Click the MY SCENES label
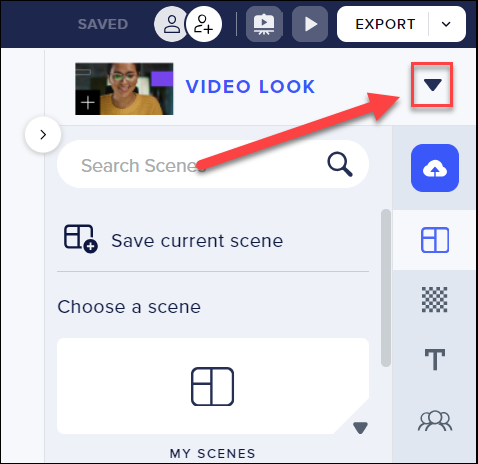478x464 pixels. coord(213,453)
